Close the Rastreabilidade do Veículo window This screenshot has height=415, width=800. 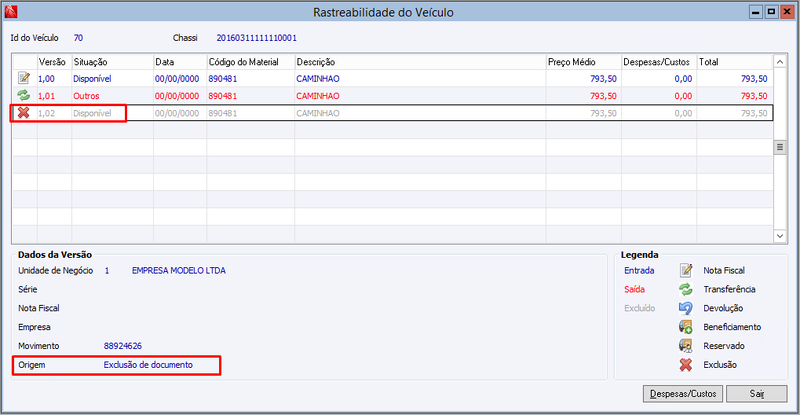point(787,12)
